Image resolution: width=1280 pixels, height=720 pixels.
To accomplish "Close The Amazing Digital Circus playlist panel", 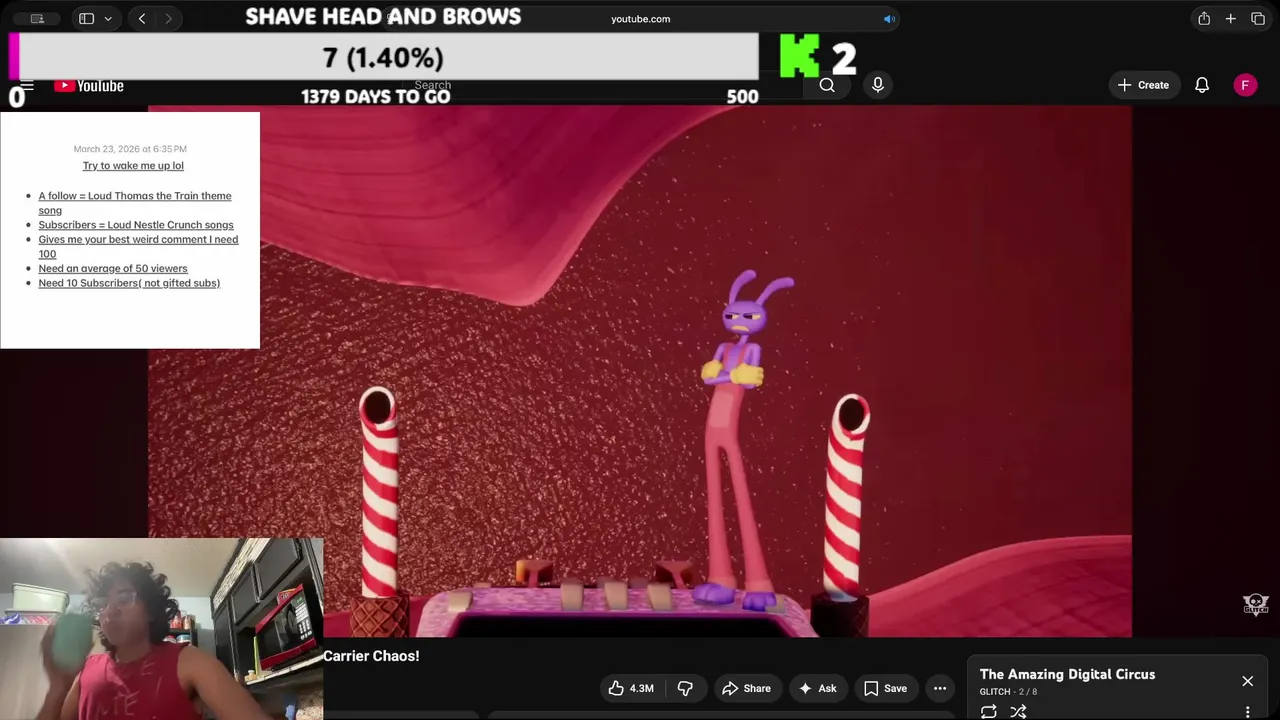I will [x=1247, y=681].
